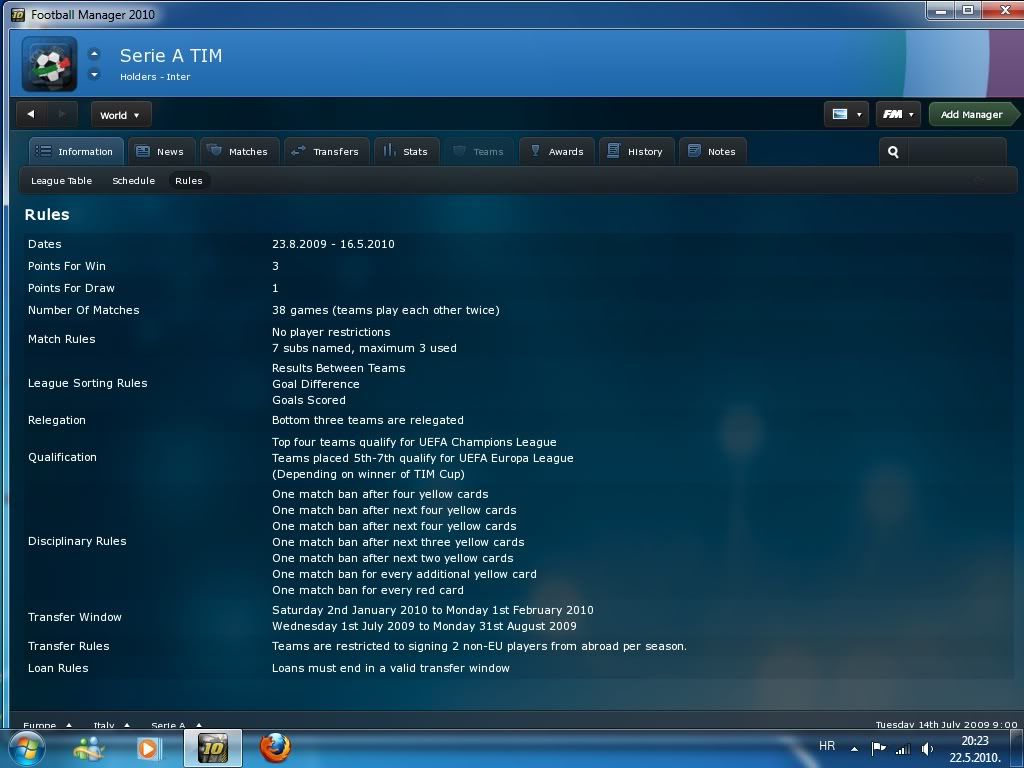
Task: Step to previous competition with up arrow
Action: [x=94, y=54]
